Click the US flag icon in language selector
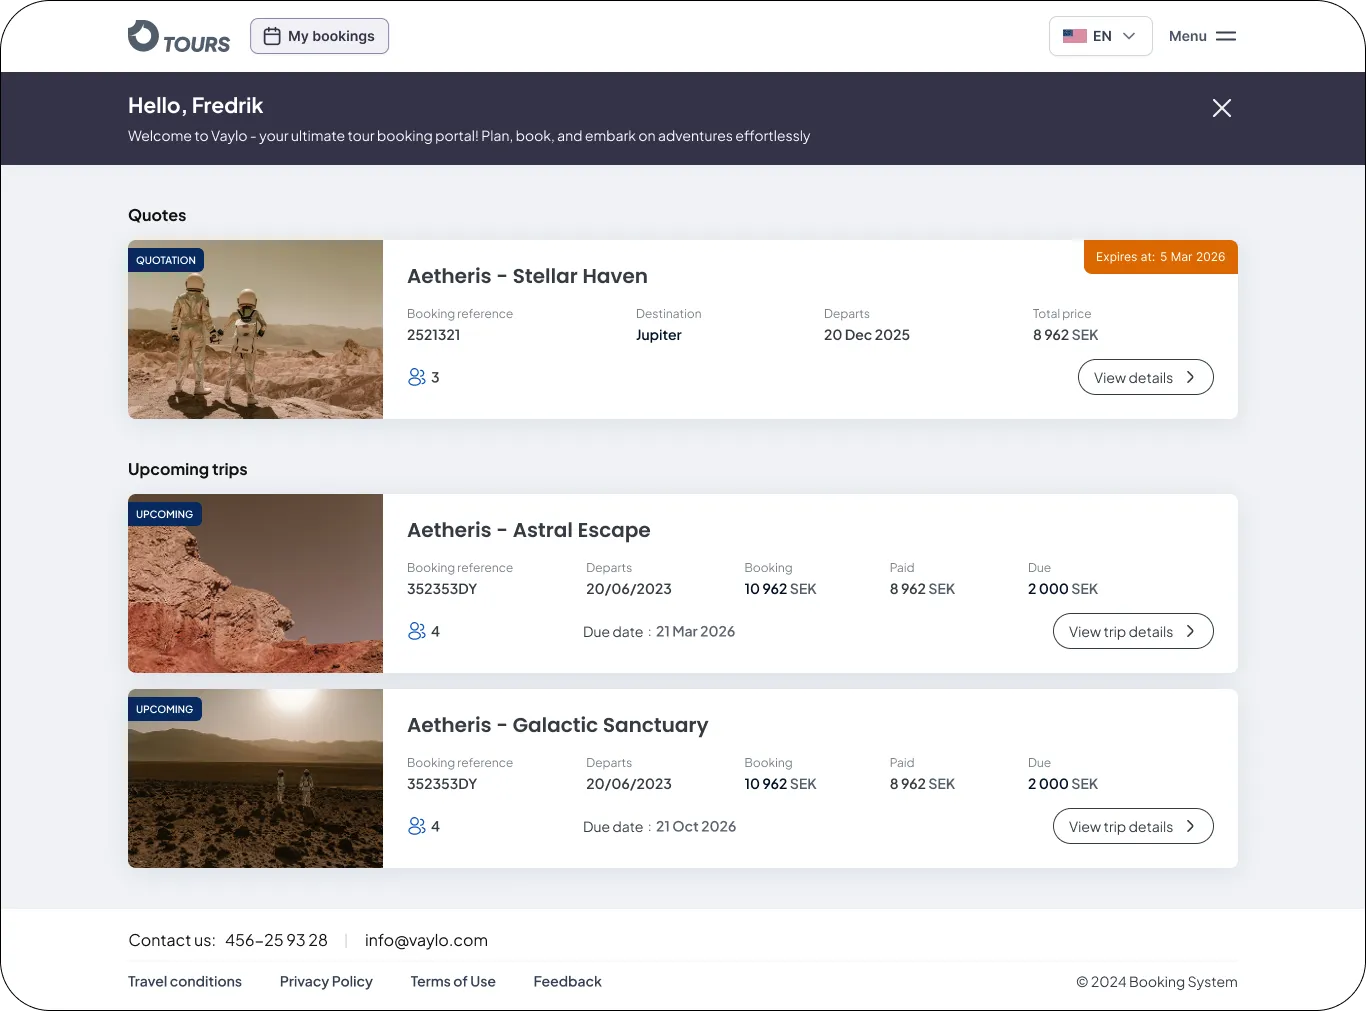 [x=1074, y=35]
